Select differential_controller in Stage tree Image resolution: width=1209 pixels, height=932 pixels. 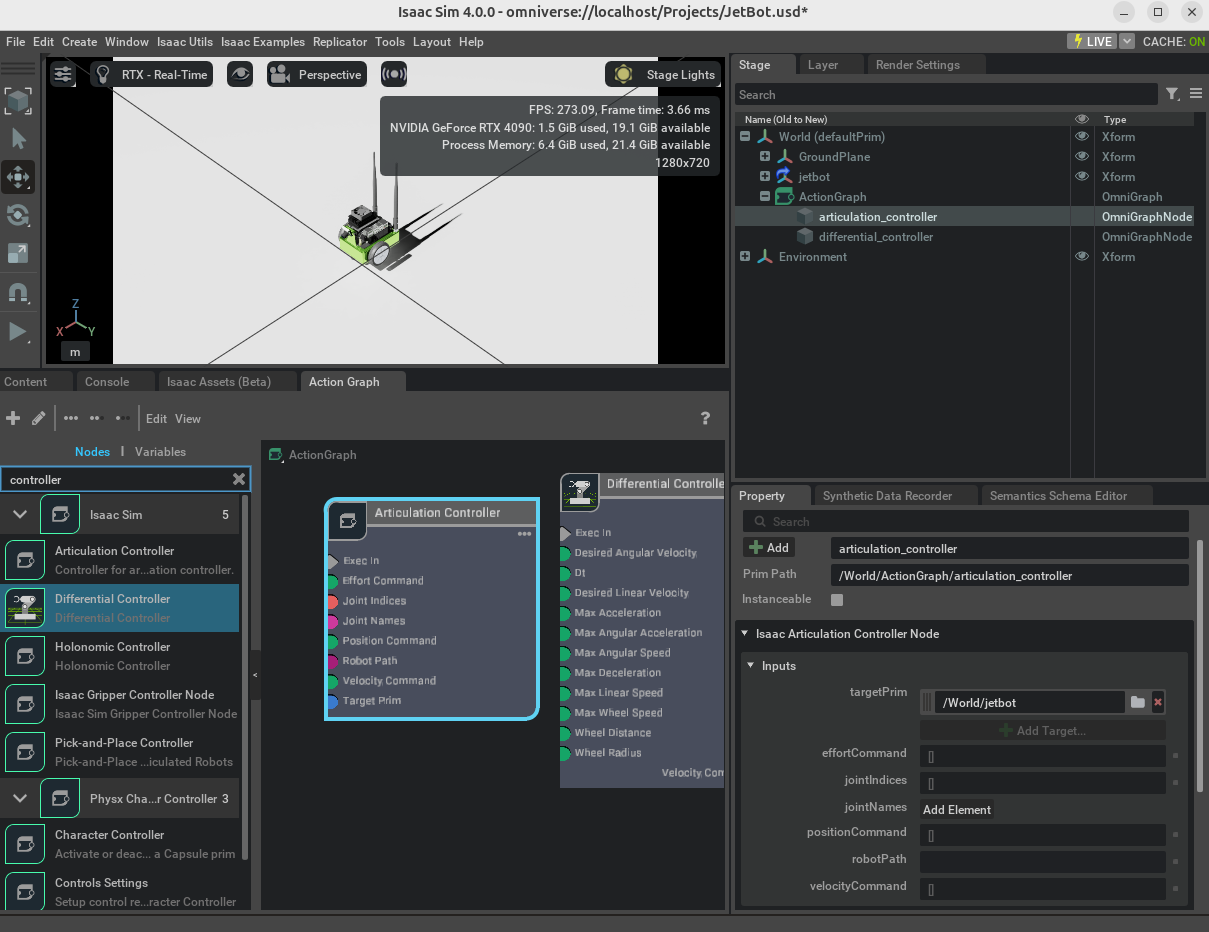(875, 237)
